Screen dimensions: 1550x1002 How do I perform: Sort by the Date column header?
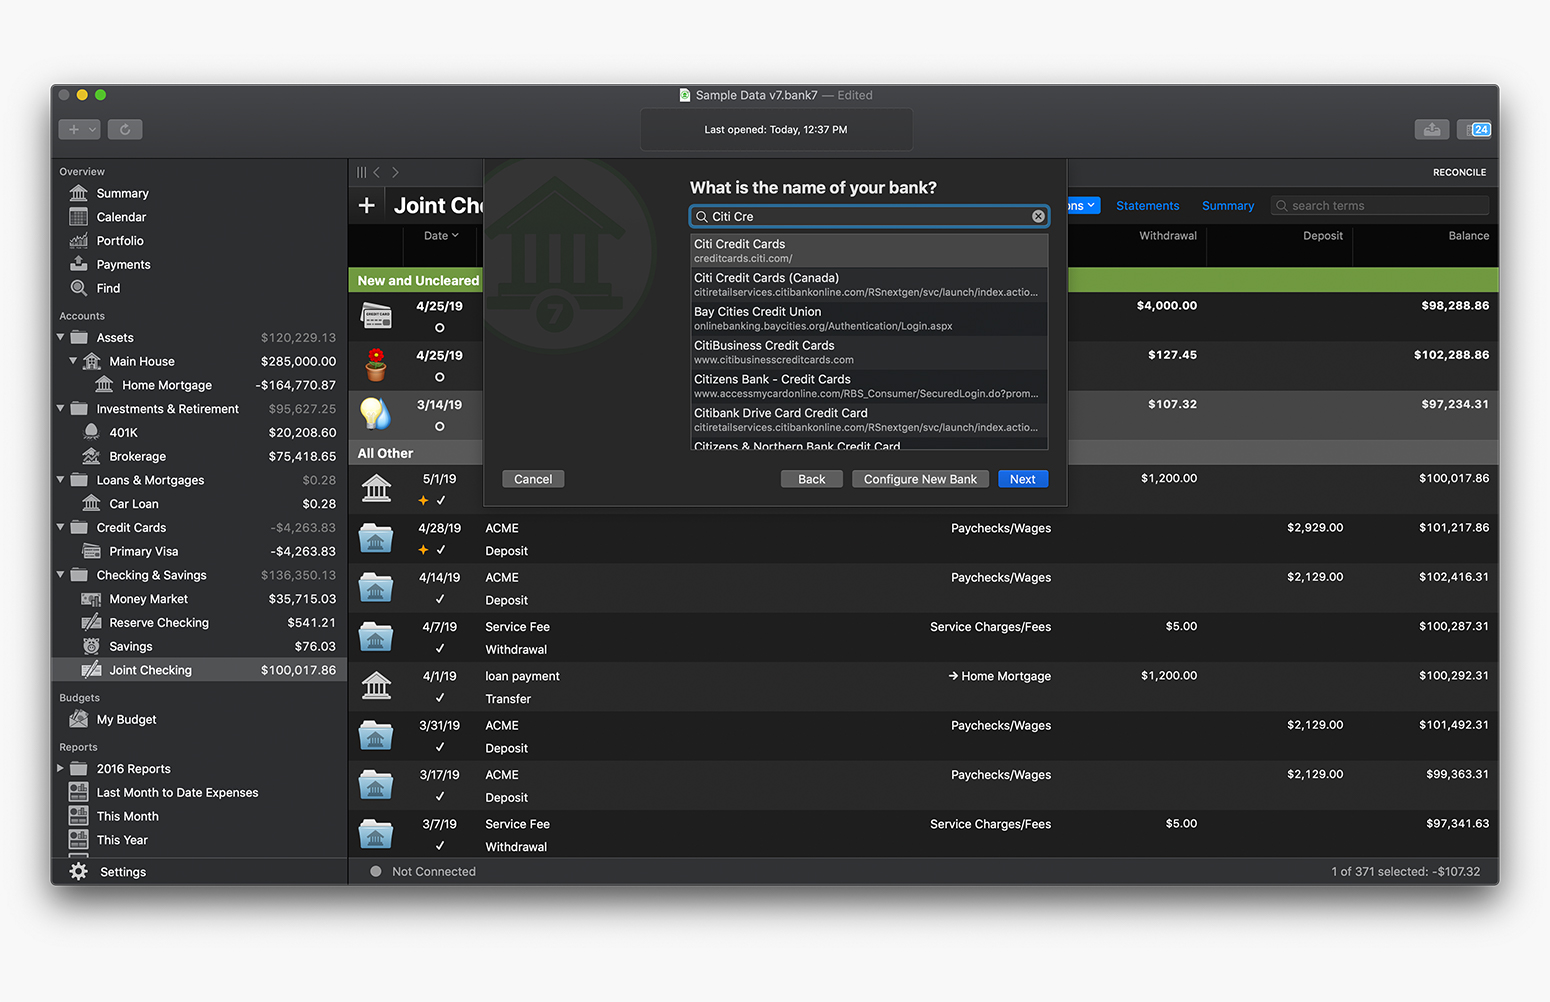(440, 236)
